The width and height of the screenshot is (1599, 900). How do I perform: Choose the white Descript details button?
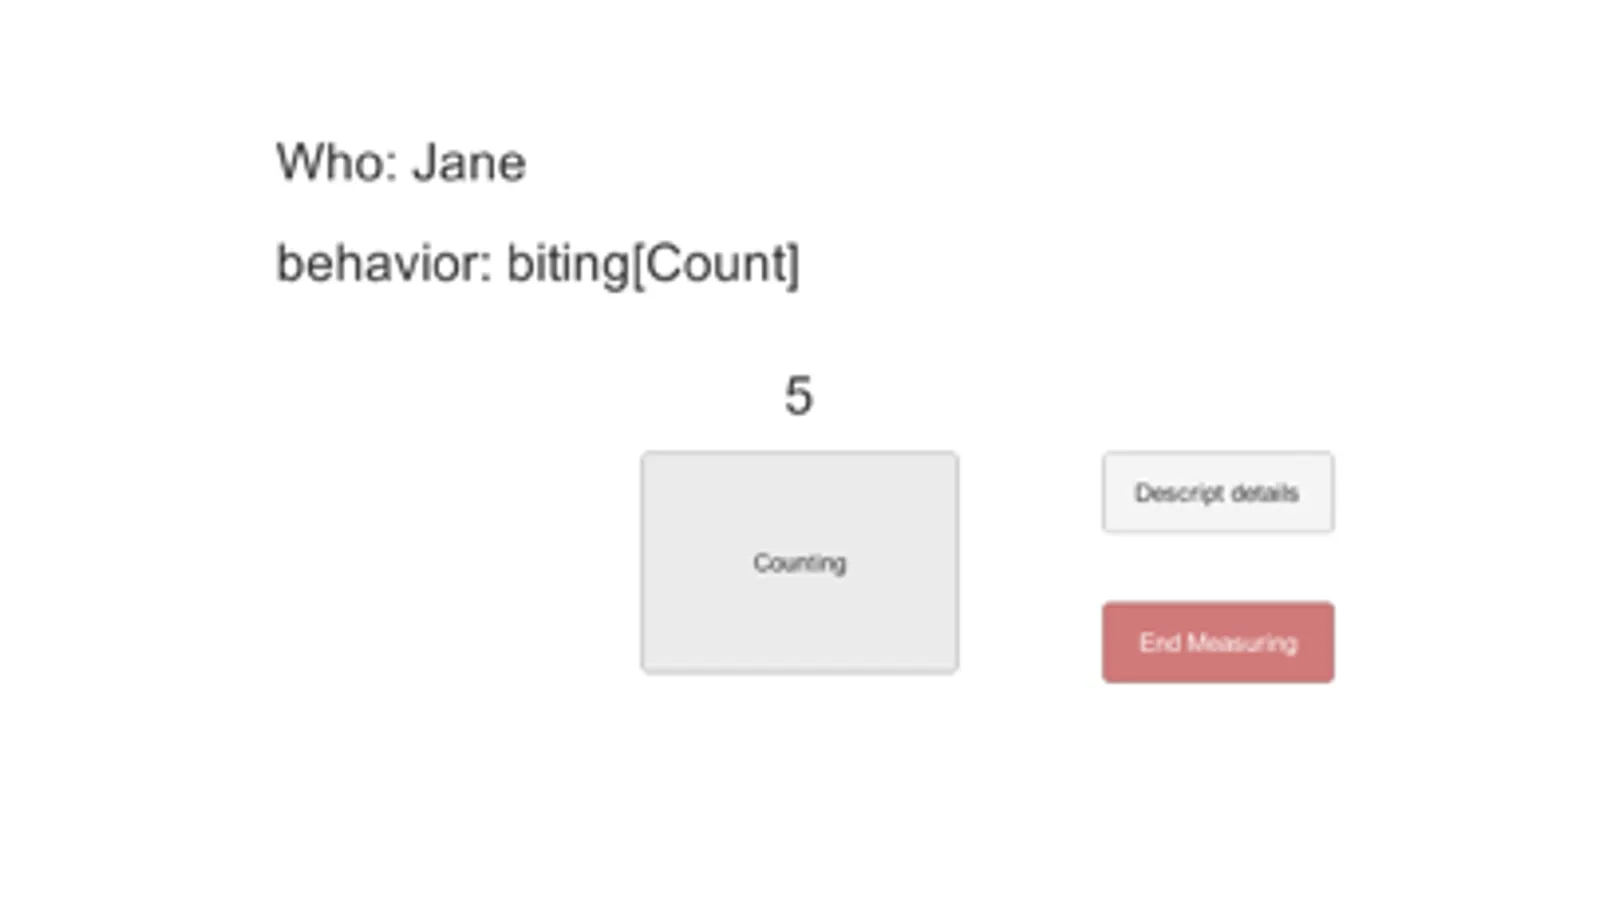(1217, 492)
